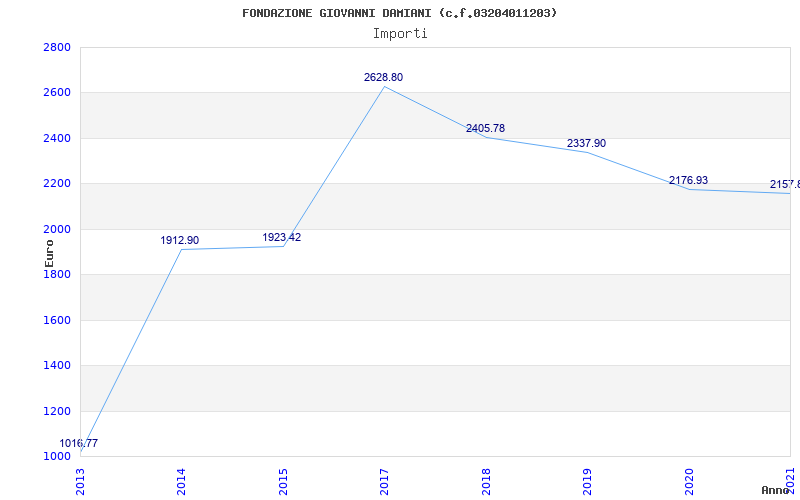Click the y-axis tick 1400
The image size is (800, 500).
coord(57,366)
